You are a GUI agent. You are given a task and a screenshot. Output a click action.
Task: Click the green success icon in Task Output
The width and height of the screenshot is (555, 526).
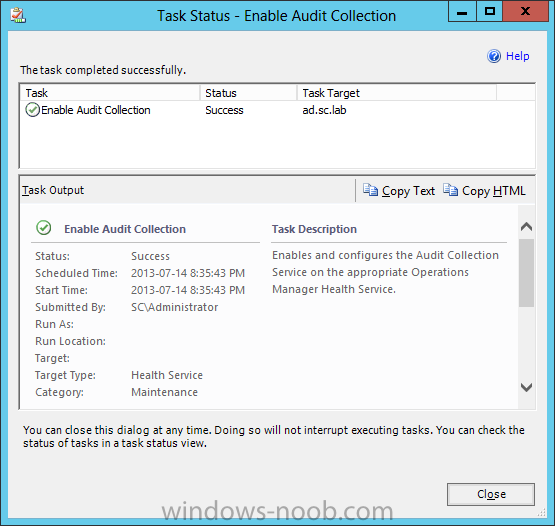click(44, 228)
